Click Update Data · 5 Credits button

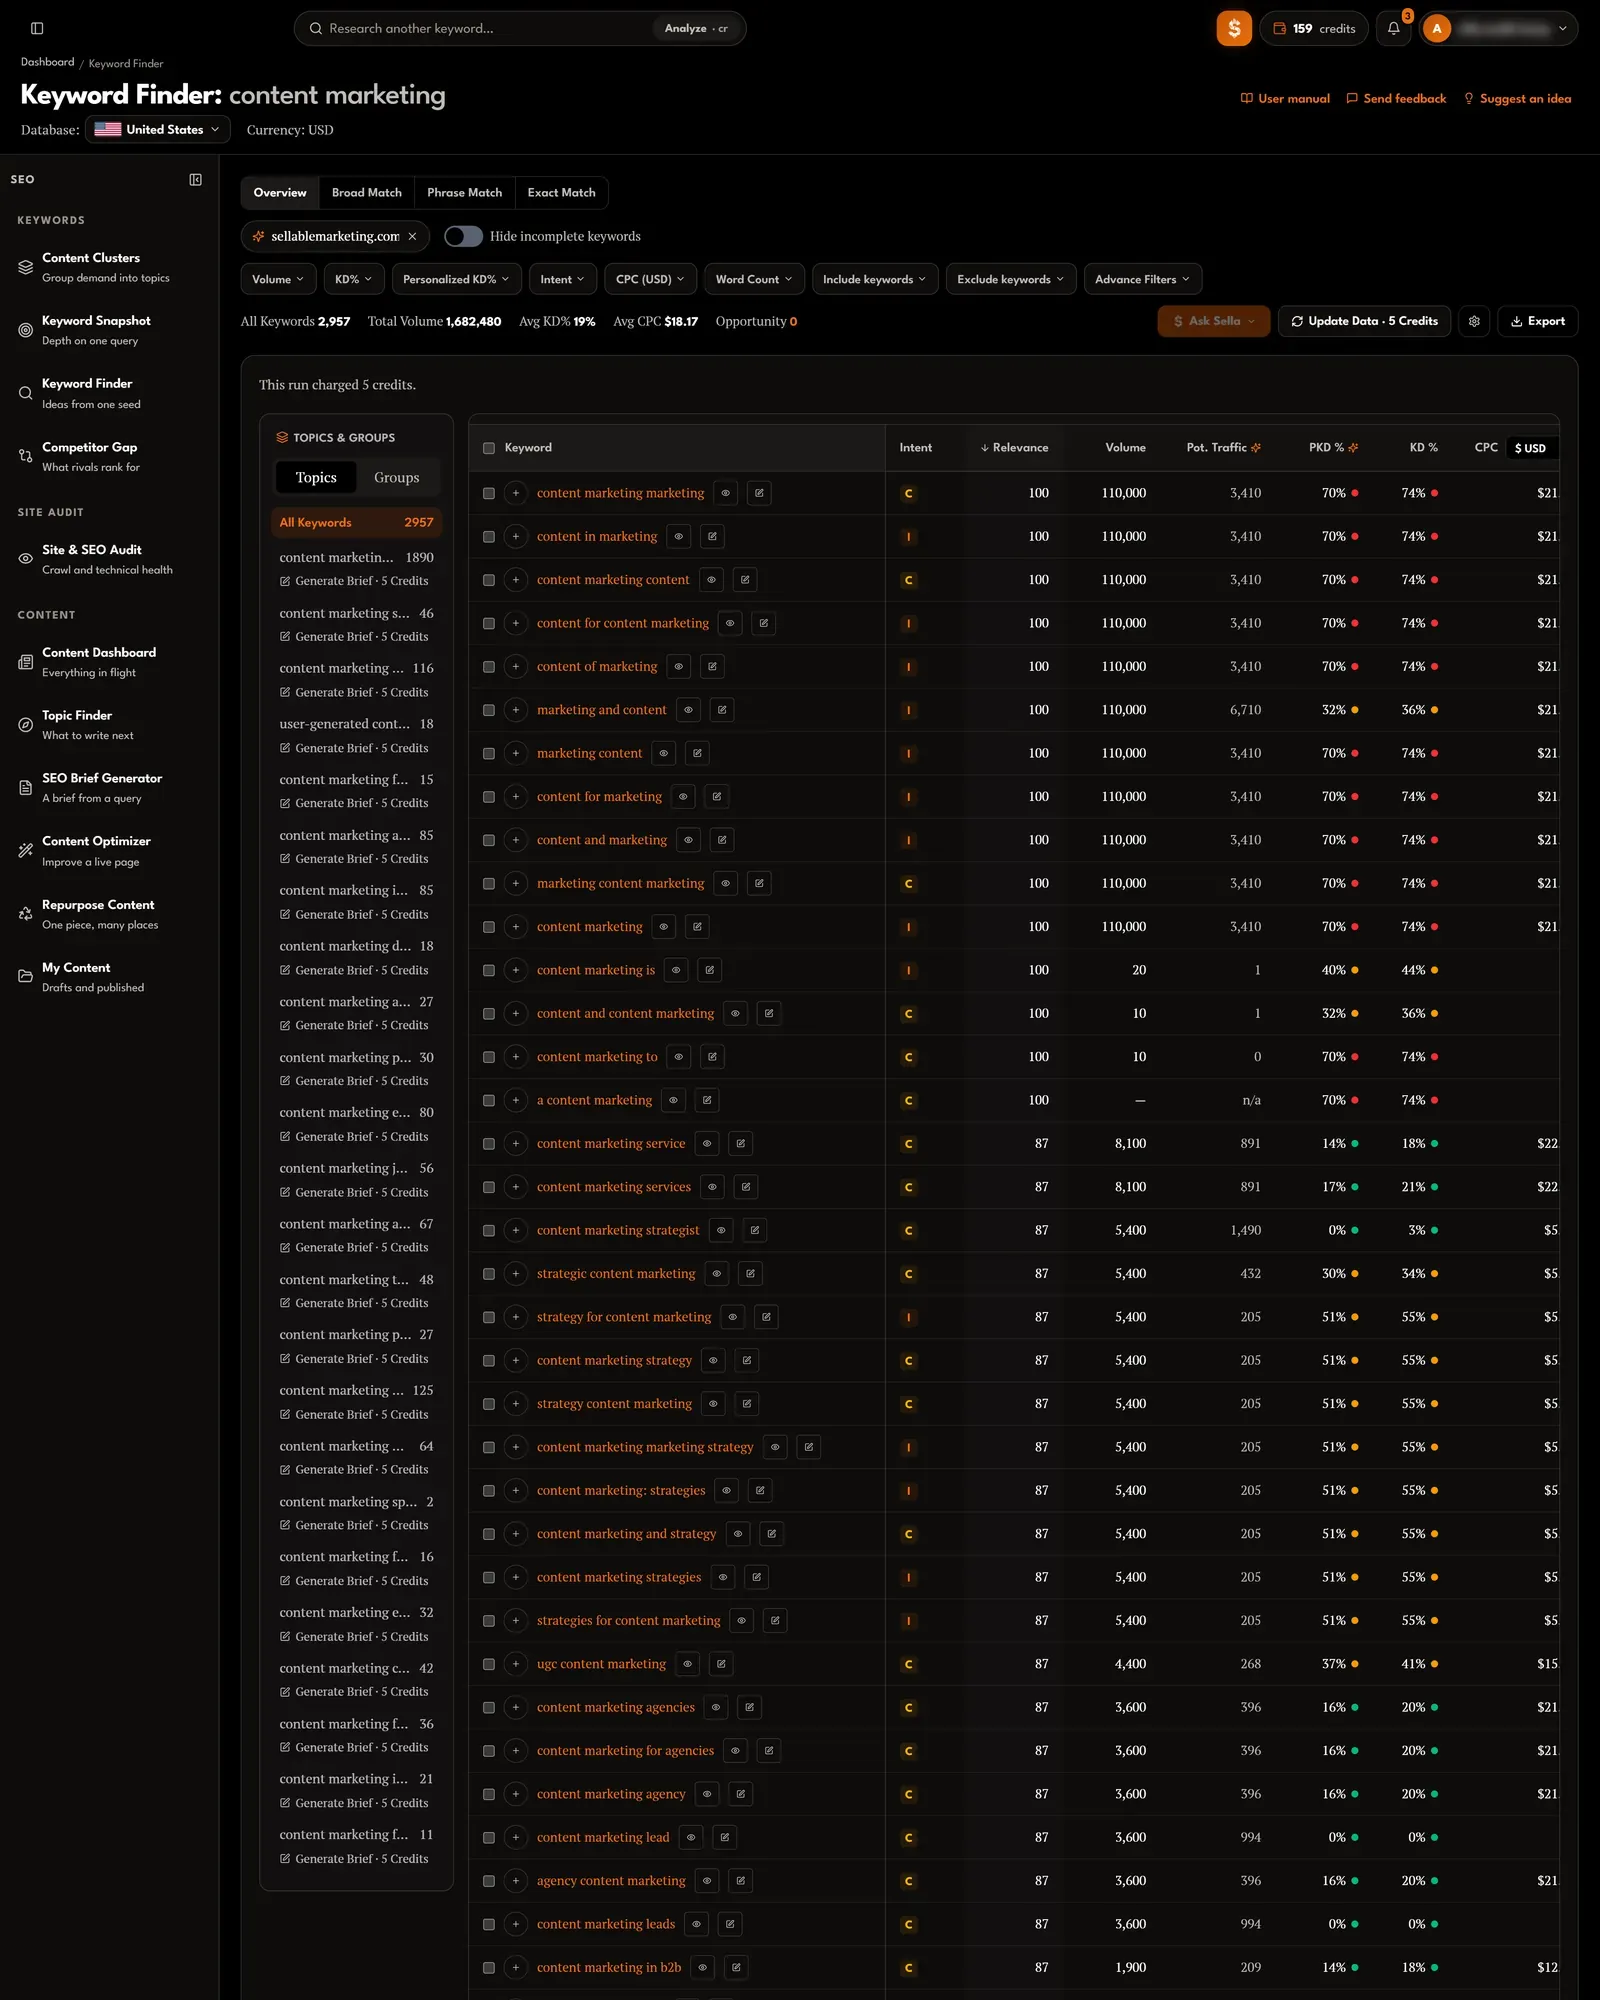[x=1364, y=321]
